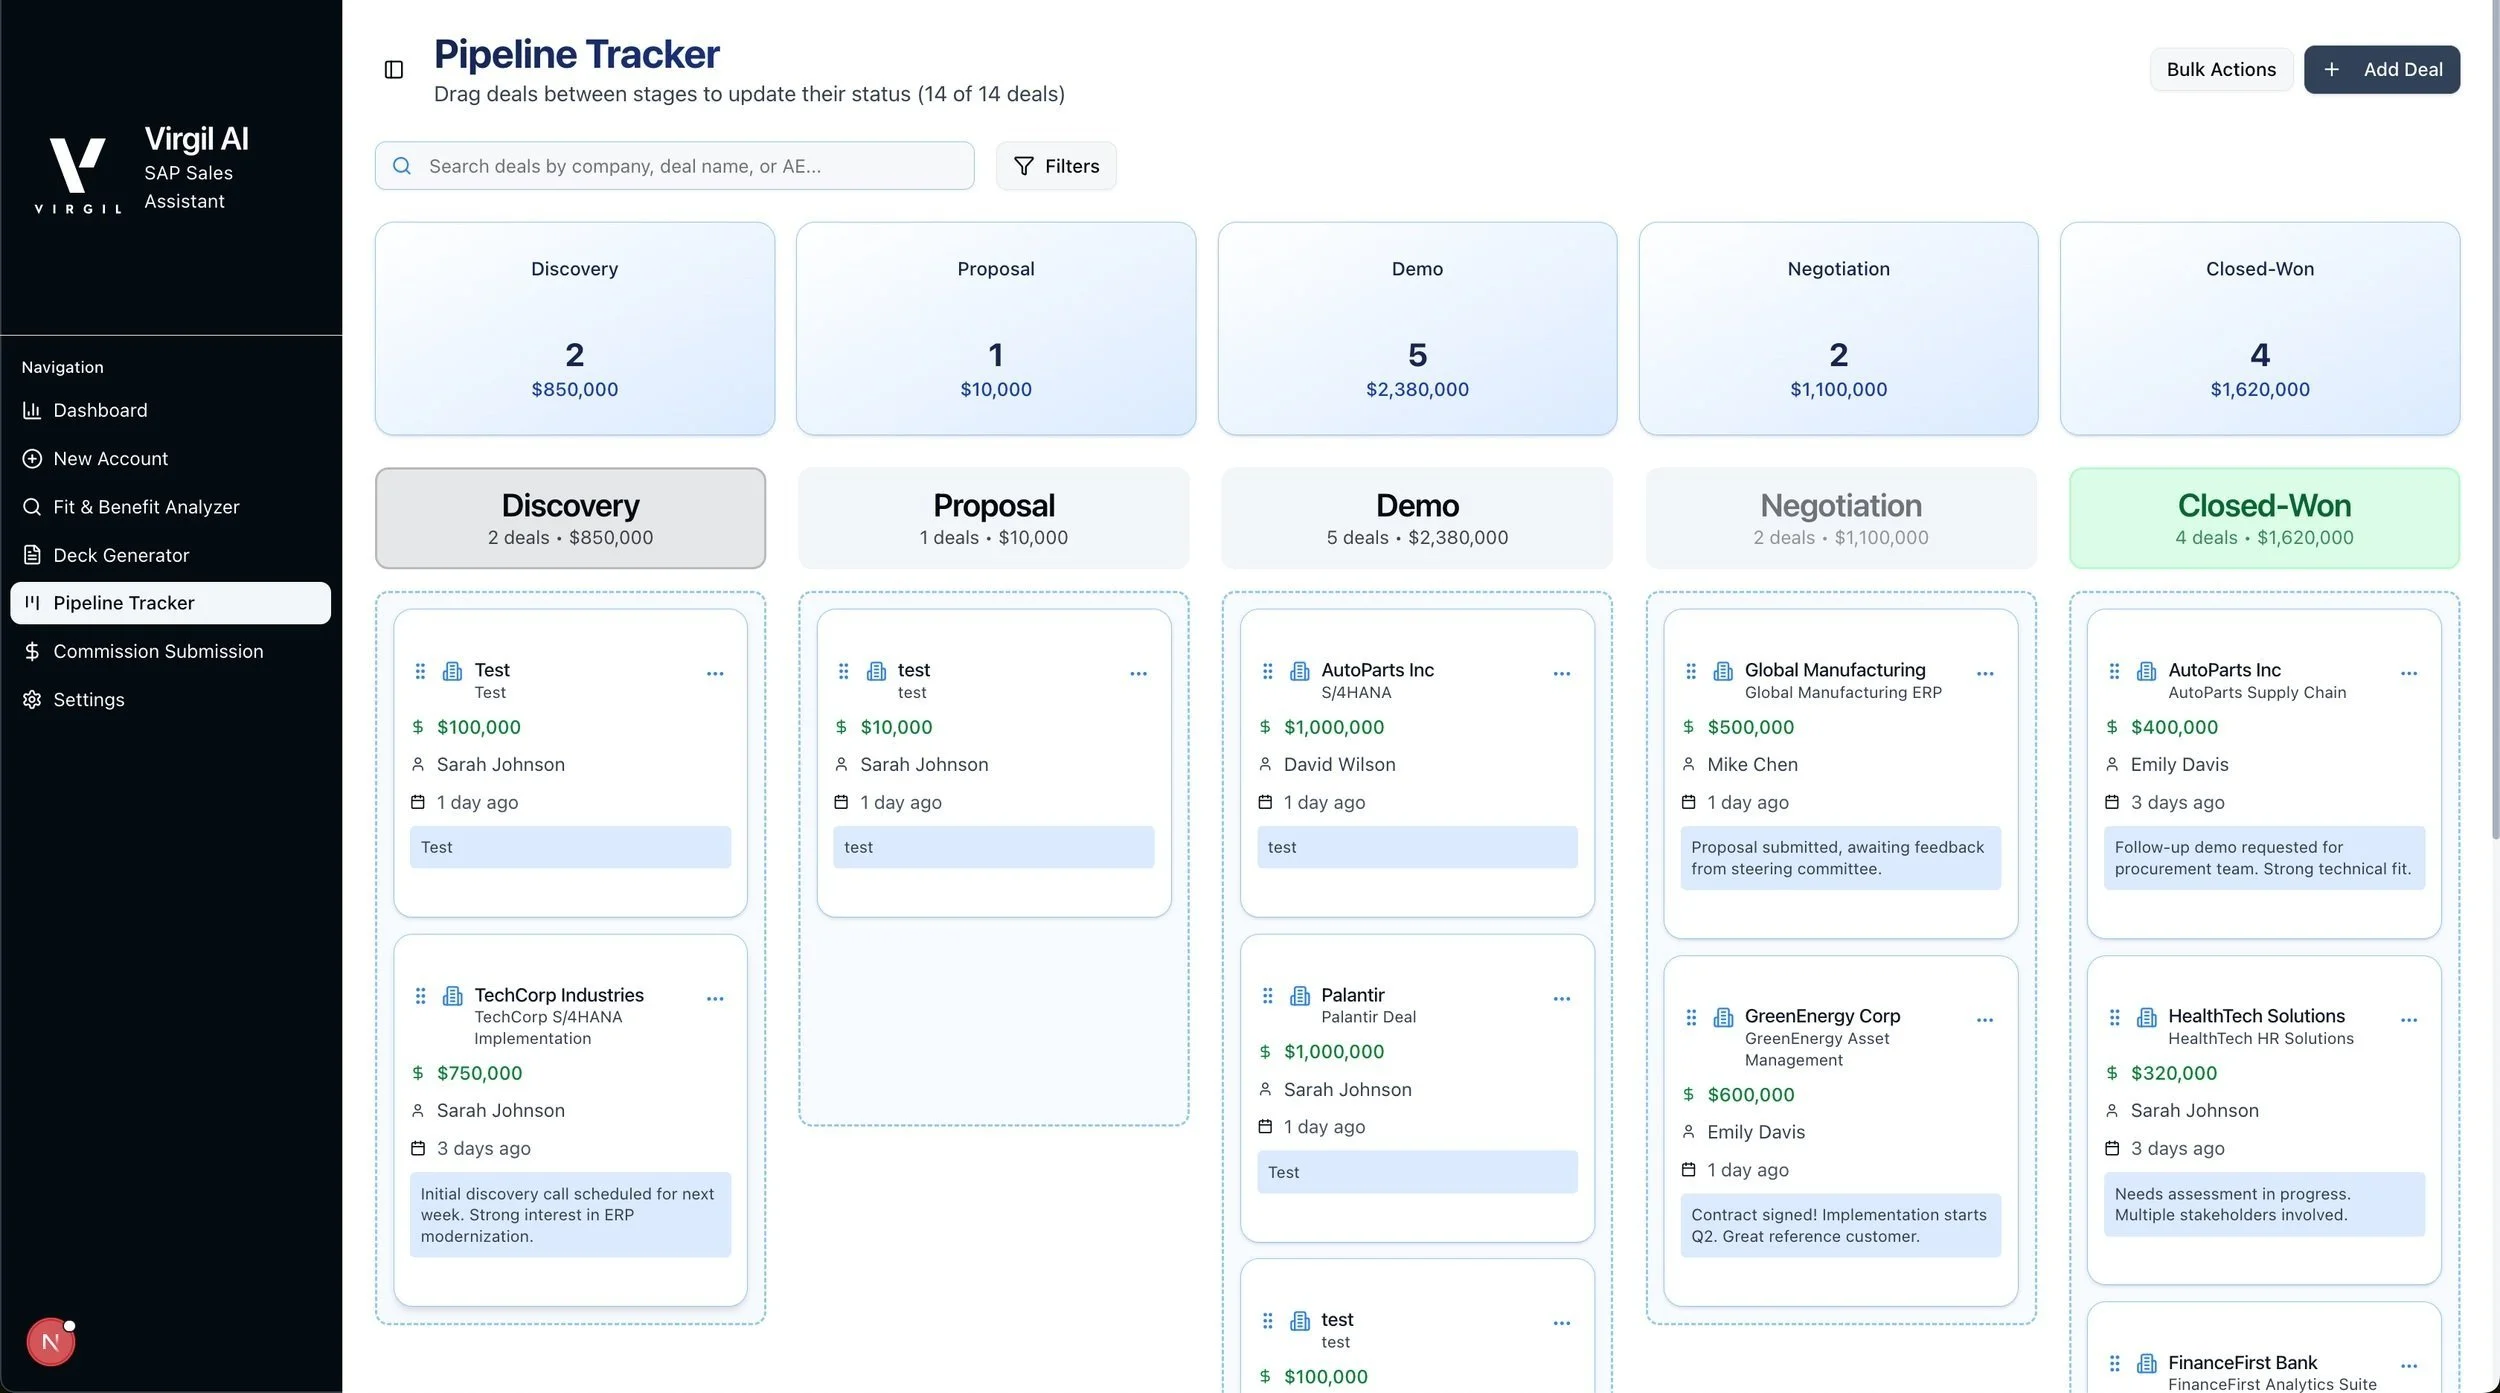This screenshot has height=1393, width=2500.
Task: Click the drag handle on Closed-Won AutoParts Inc card
Action: coord(2114,671)
